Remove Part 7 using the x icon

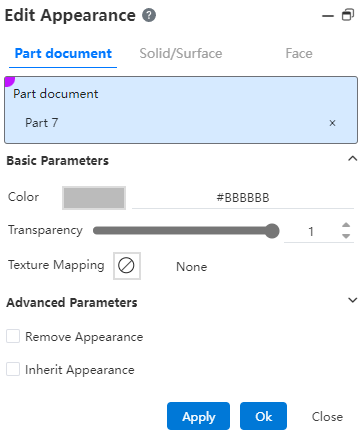(332, 123)
